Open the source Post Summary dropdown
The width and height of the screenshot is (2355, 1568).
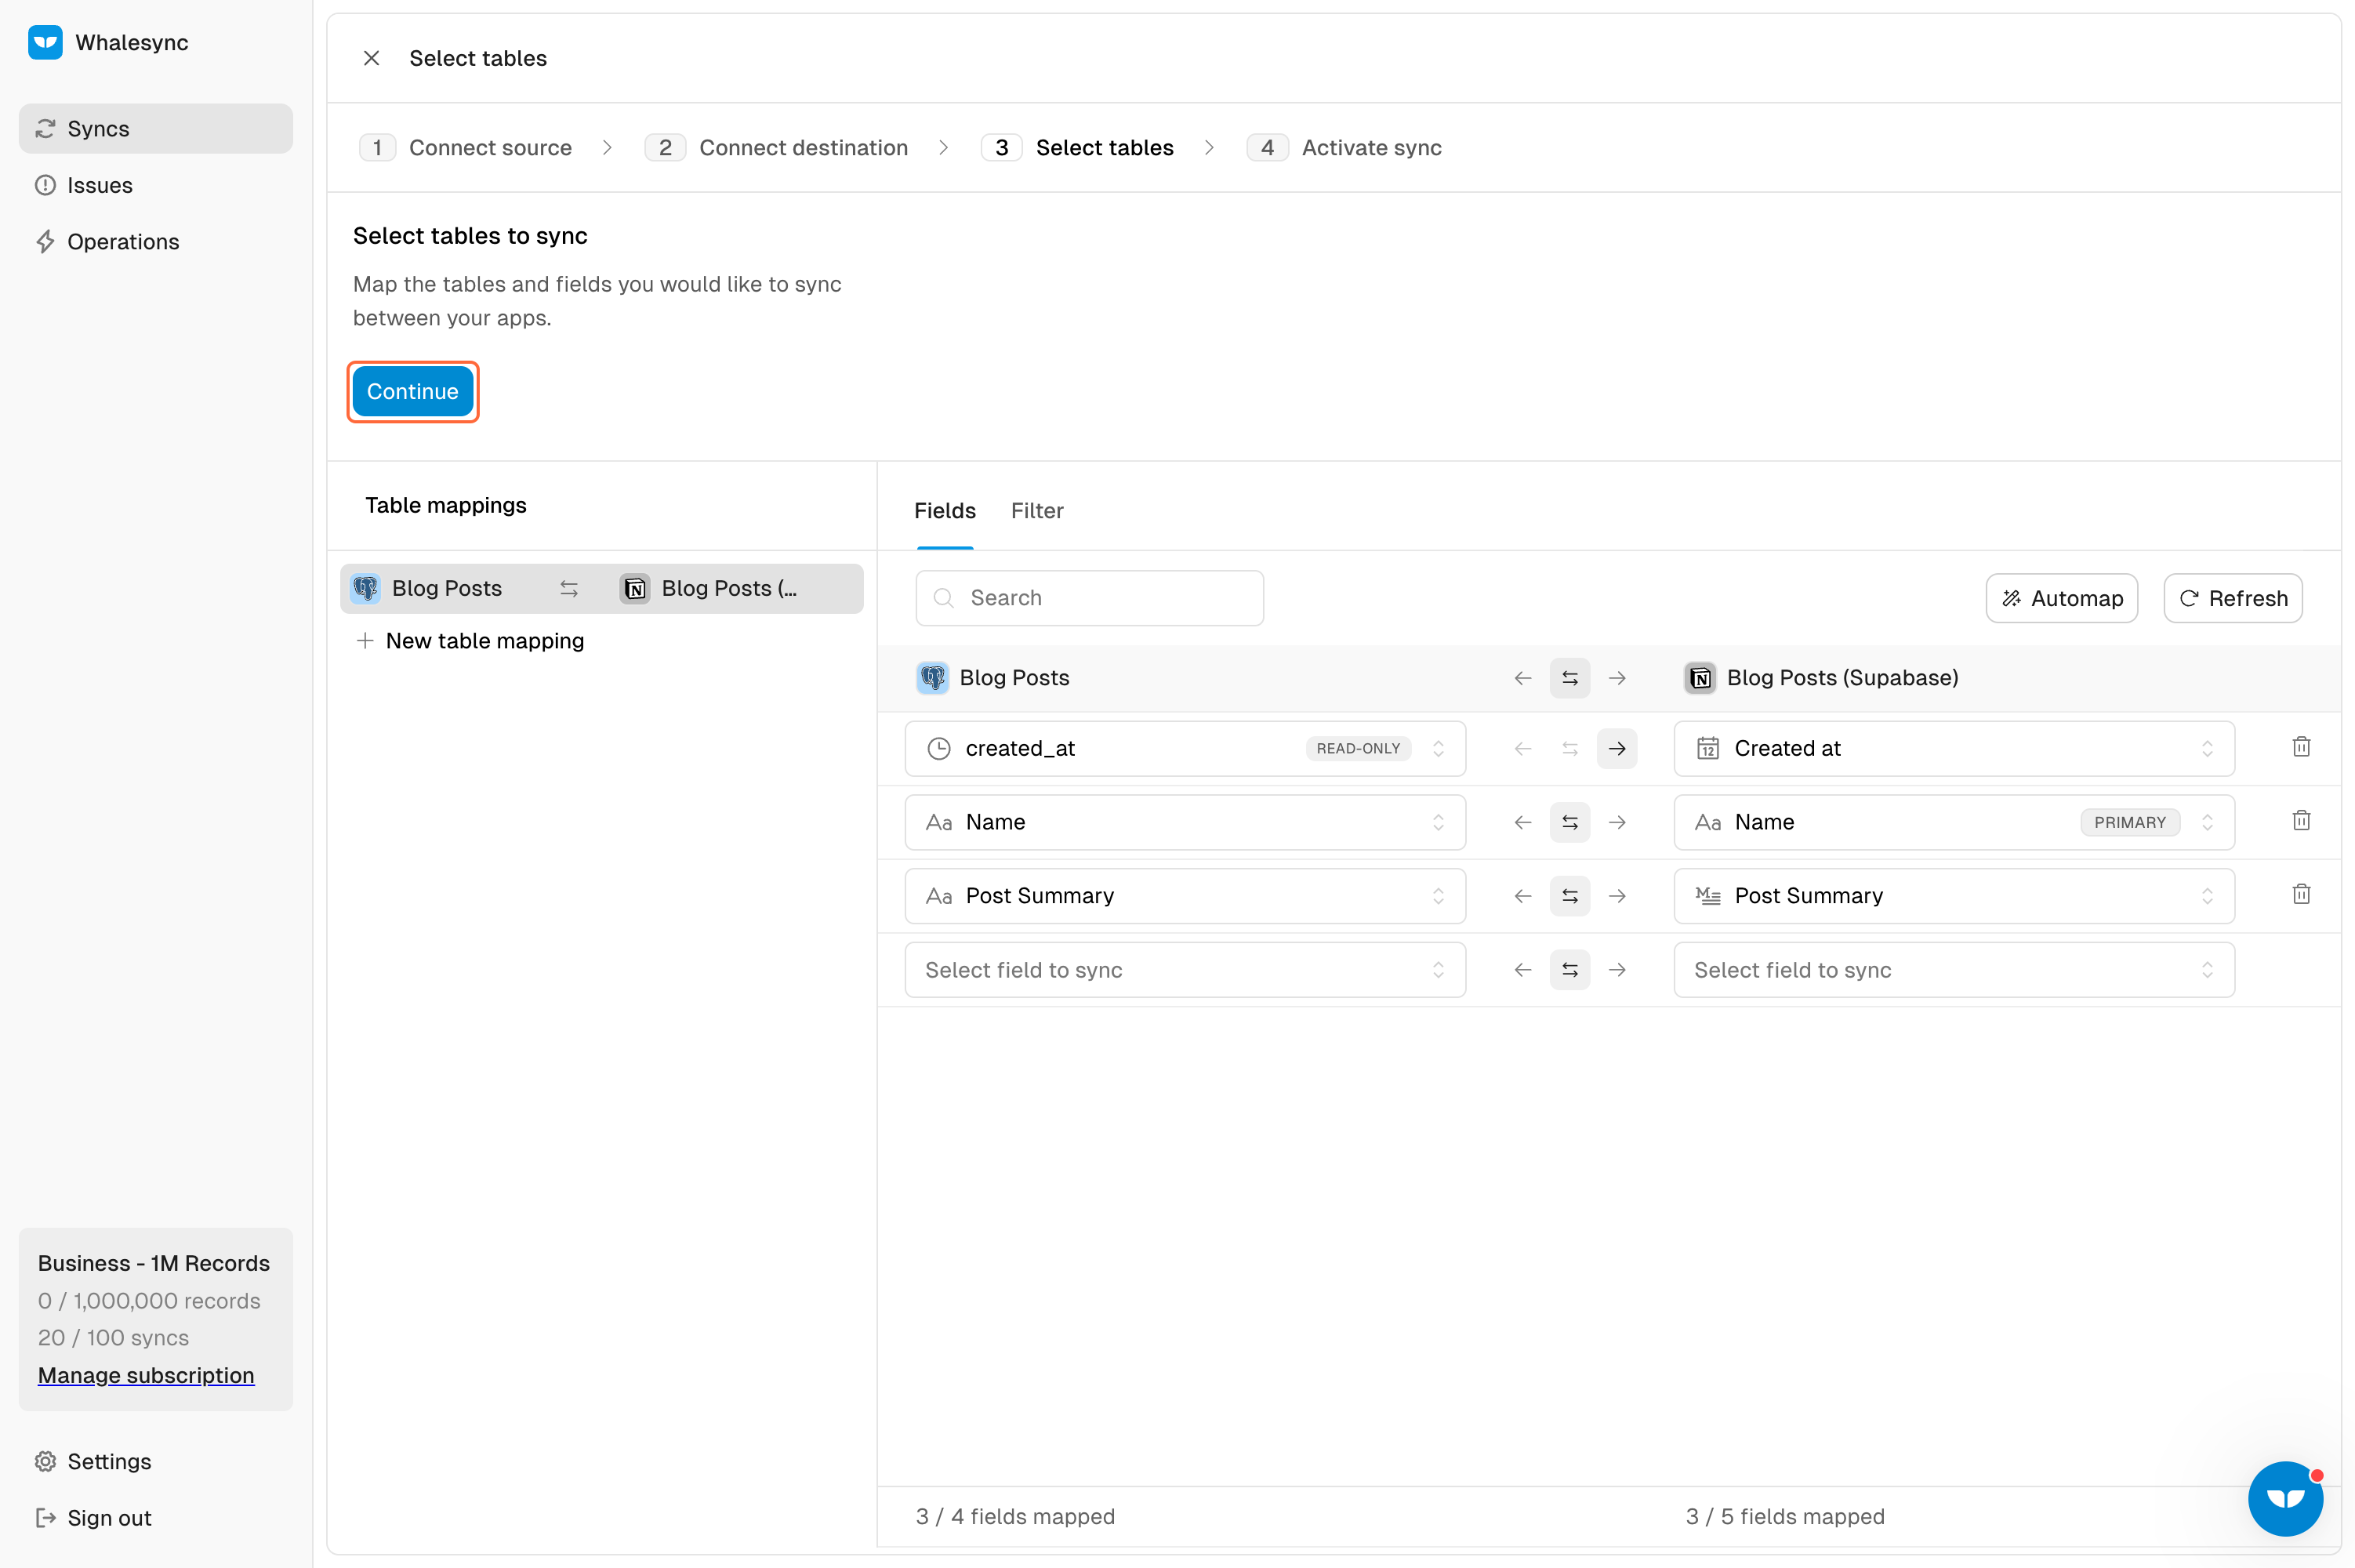pyautogui.click(x=1185, y=896)
